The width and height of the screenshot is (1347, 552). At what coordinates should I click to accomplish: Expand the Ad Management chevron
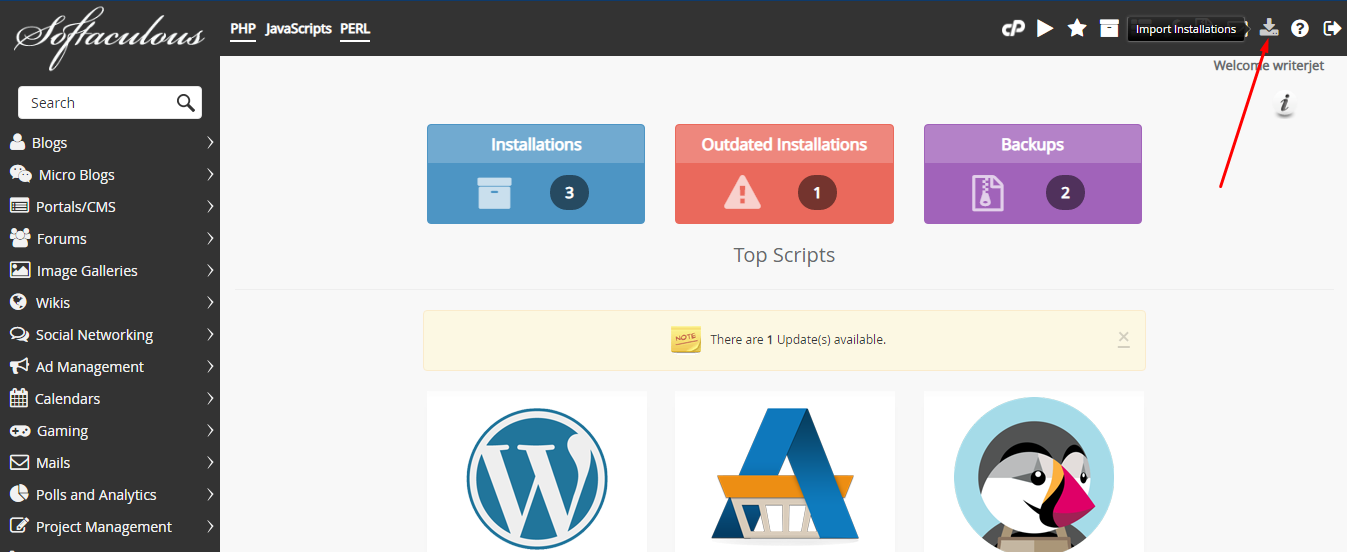[x=210, y=366]
